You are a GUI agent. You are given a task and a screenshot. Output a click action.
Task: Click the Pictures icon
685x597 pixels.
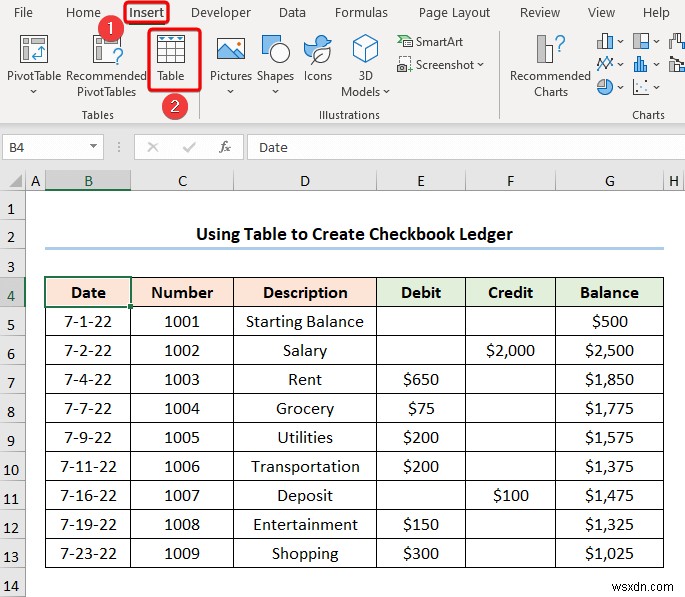point(231,49)
